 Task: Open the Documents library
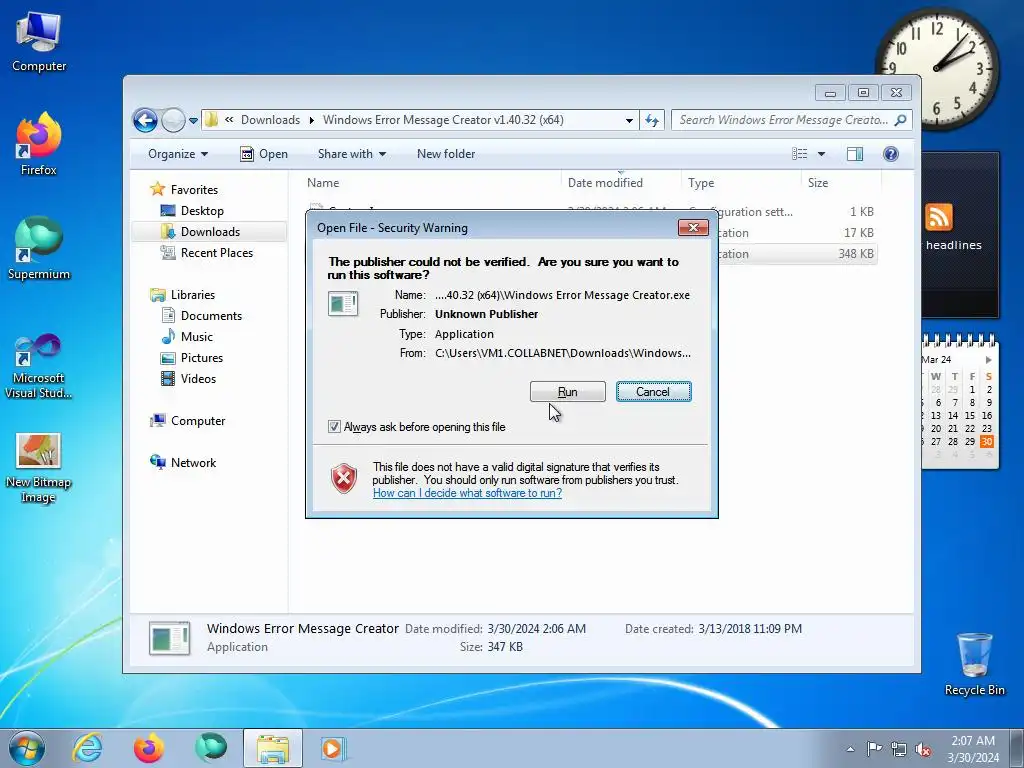[201, 315]
